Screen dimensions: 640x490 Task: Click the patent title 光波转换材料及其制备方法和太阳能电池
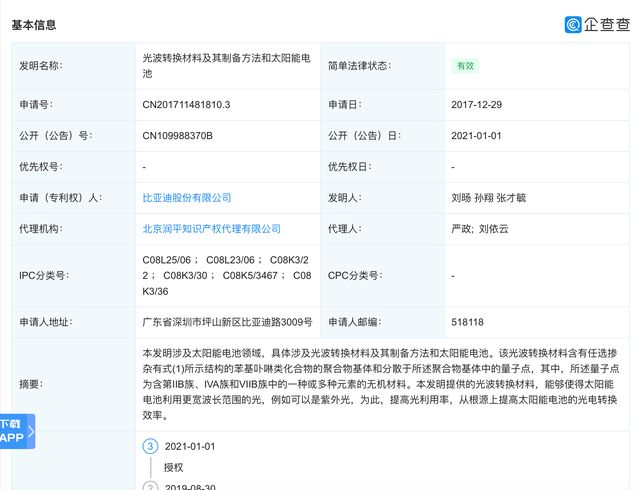coord(226,66)
